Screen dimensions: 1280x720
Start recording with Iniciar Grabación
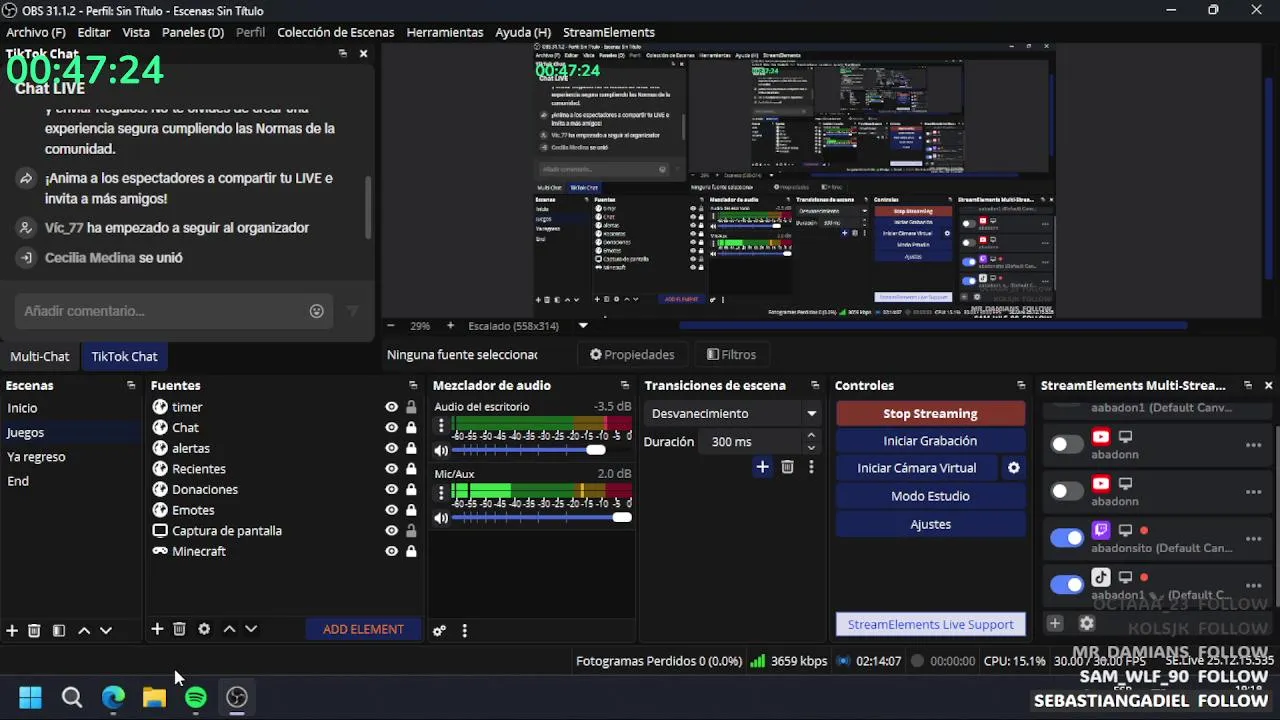[x=930, y=441]
